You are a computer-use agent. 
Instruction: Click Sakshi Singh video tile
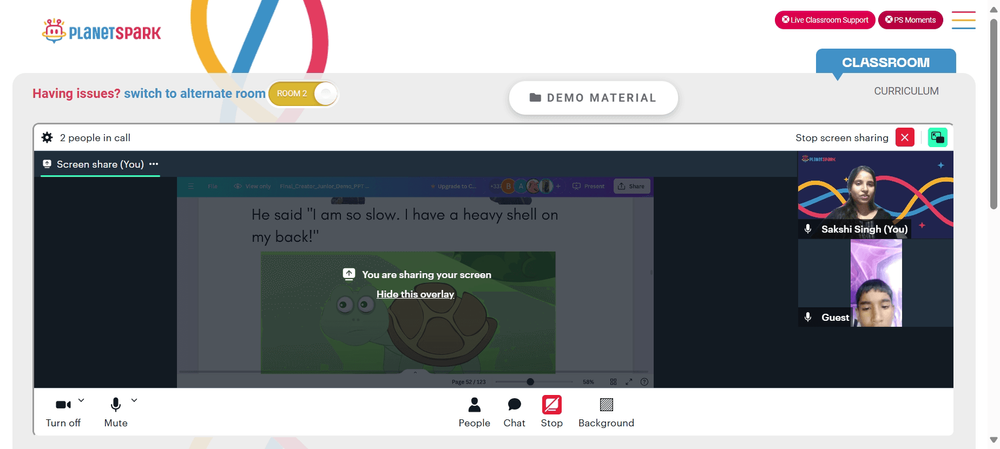875,195
